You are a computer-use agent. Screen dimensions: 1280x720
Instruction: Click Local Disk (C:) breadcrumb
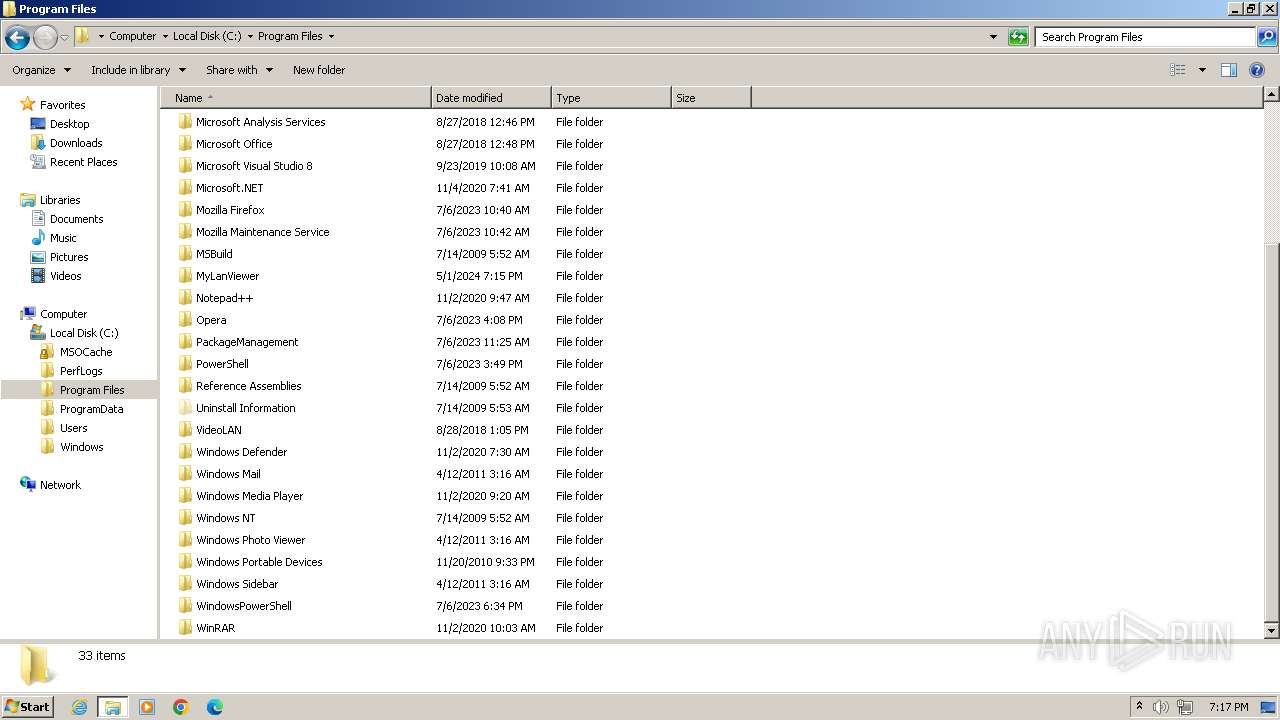pyautogui.click(x=207, y=37)
